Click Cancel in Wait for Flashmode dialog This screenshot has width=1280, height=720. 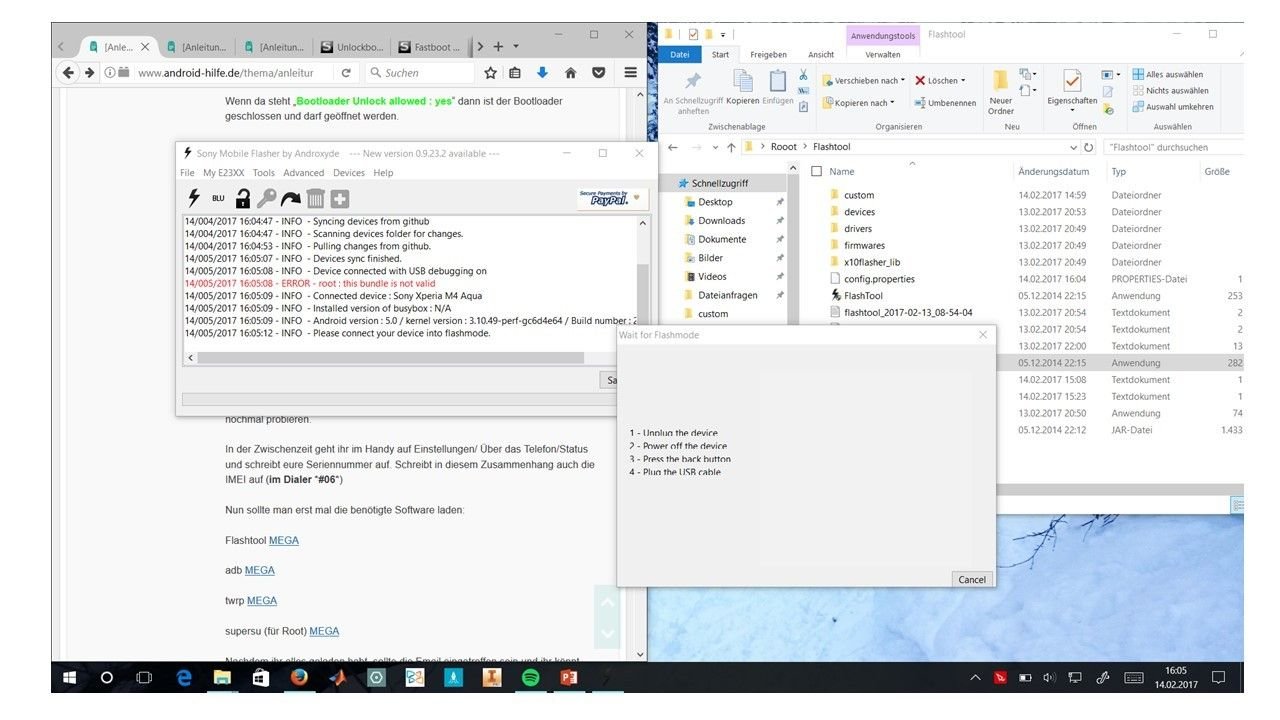coord(972,579)
